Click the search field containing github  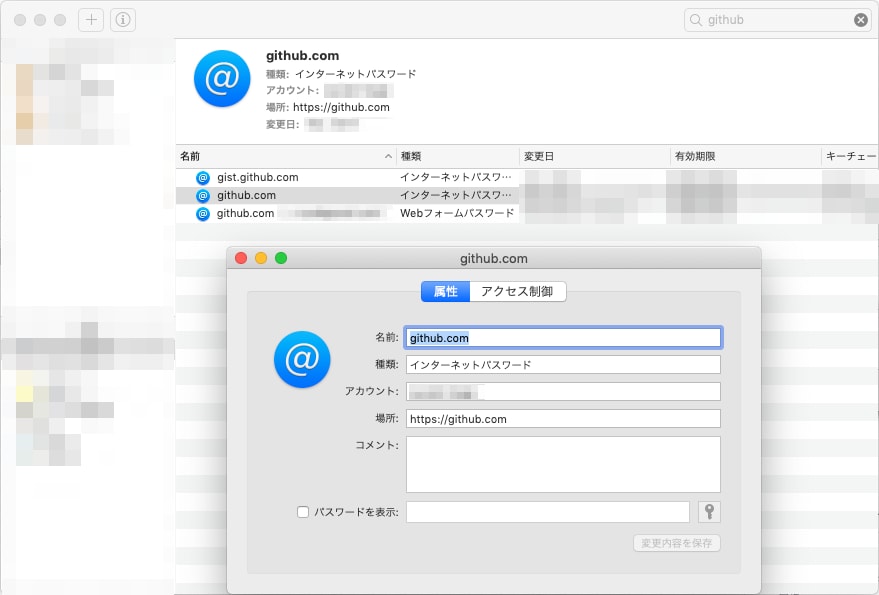[x=778, y=20]
